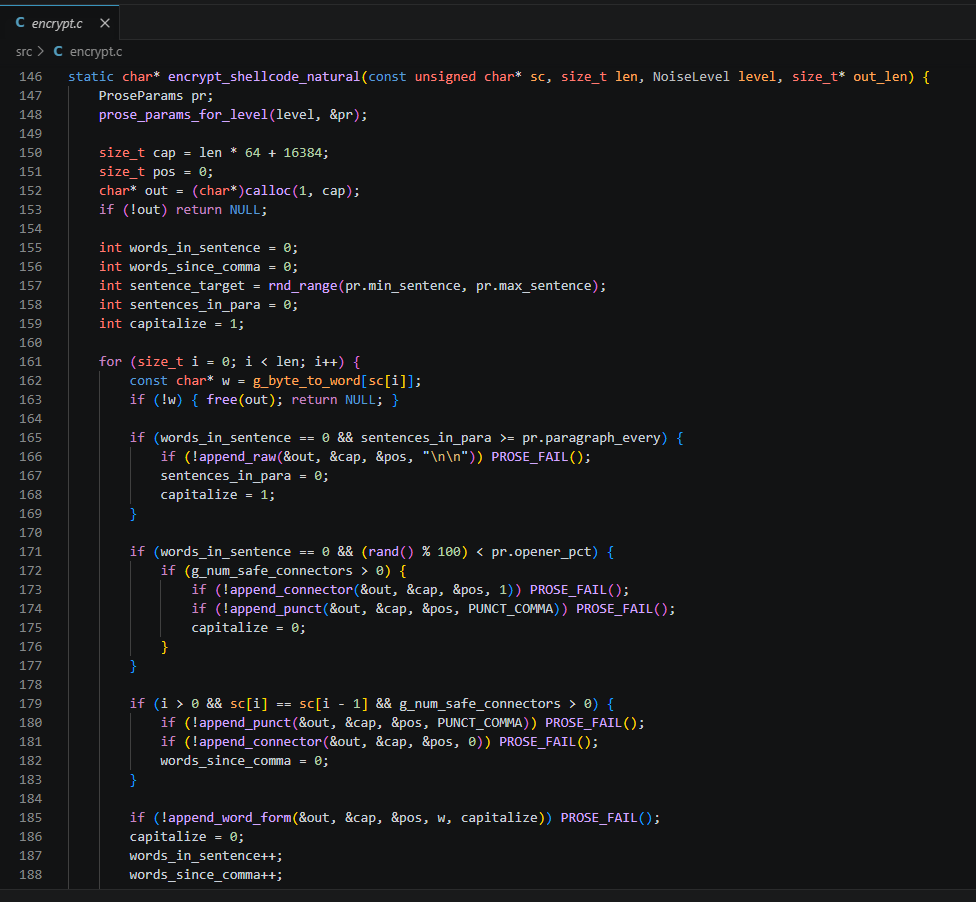Click line number 188 in the gutter
The image size is (976, 902).
click(x=30, y=875)
